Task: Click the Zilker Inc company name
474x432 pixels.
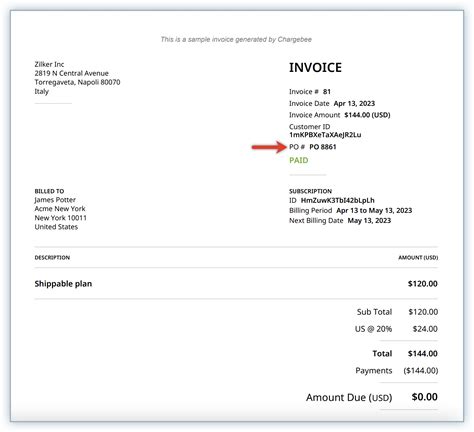Action: (49, 64)
